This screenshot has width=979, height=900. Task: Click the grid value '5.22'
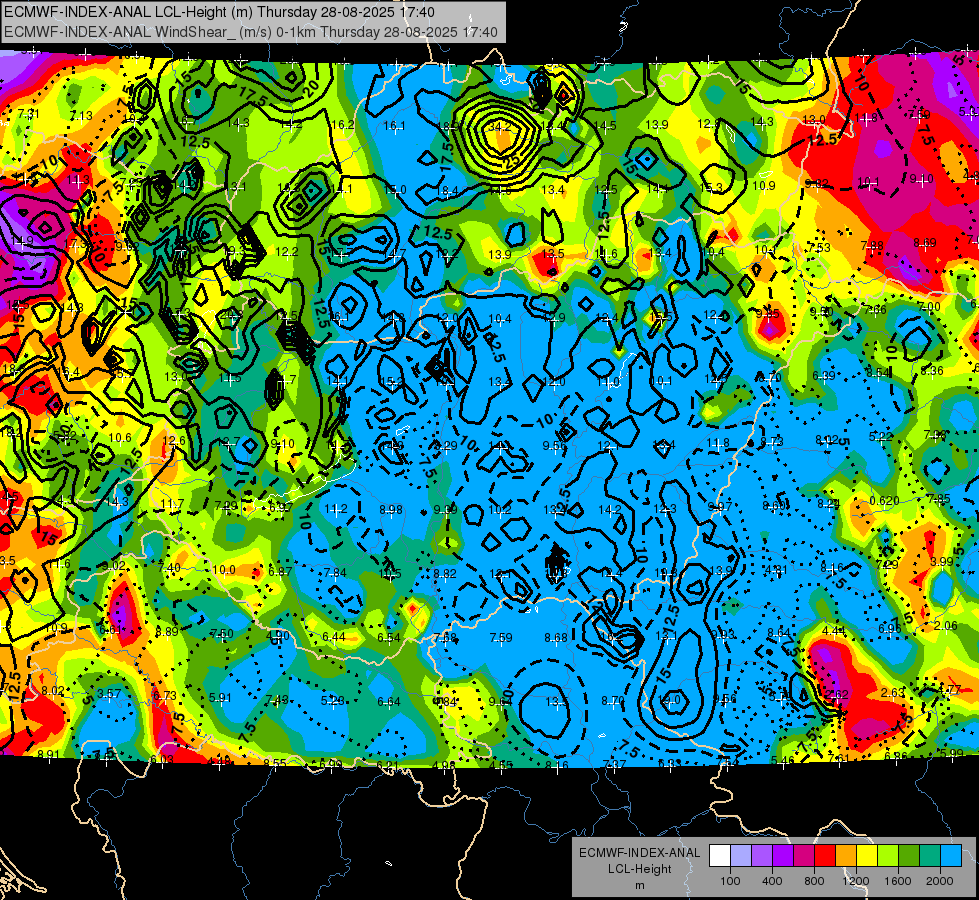[880, 437]
